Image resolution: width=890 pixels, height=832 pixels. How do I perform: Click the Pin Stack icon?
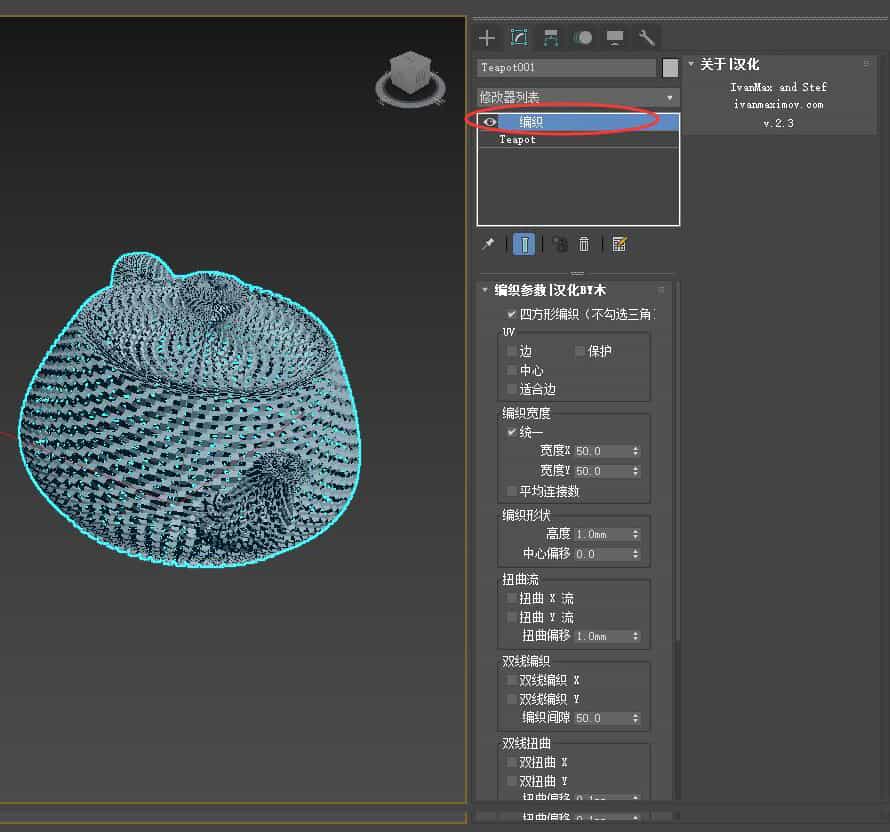pyautogui.click(x=488, y=244)
